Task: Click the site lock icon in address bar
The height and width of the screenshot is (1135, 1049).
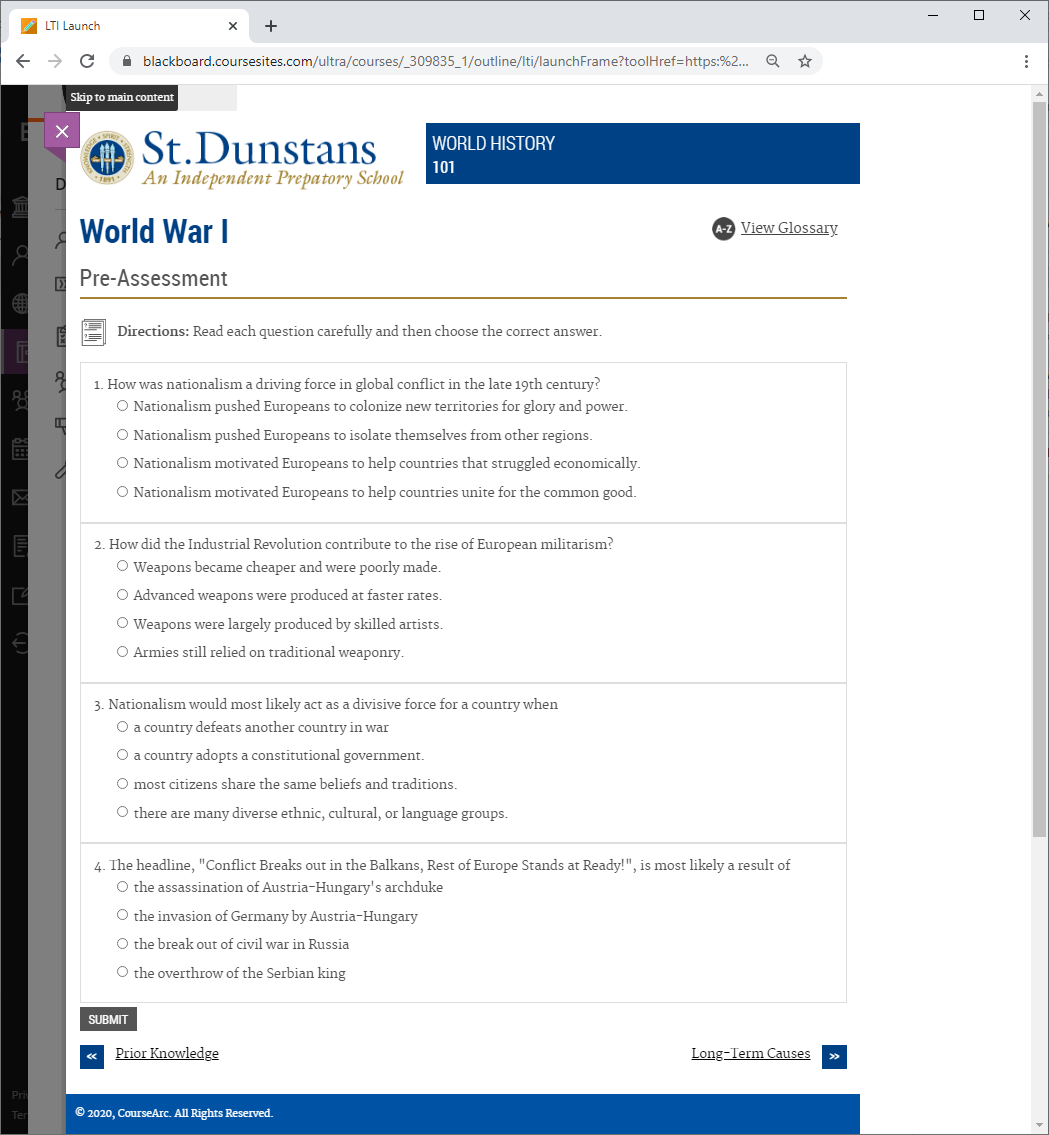Action: click(127, 62)
